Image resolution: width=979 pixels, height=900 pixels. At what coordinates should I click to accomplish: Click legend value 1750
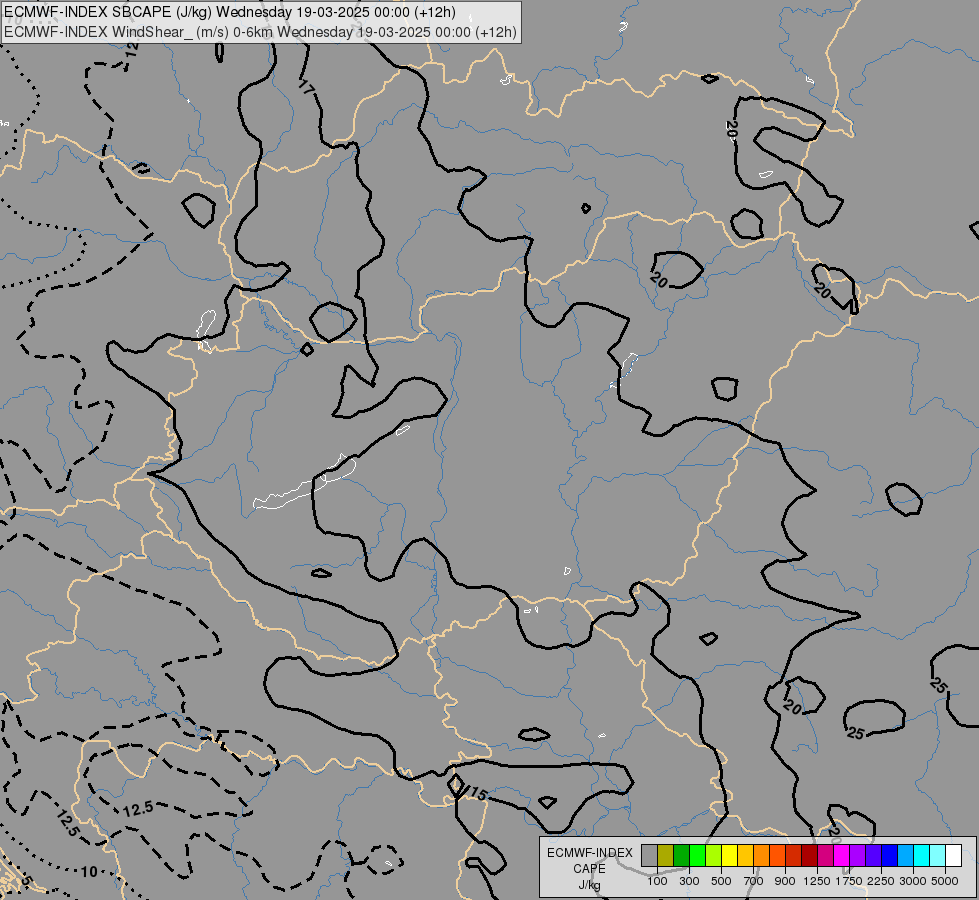849,881
